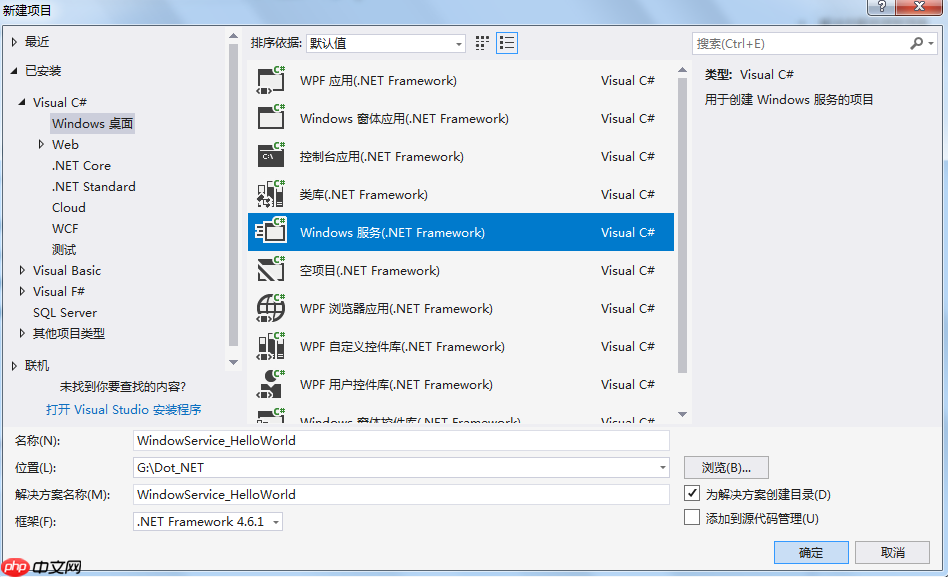The width and height of the screenshot is (948, 577).
Task: Click the Windows 窗体应用 template icon
Action: (x=270, y=118)
